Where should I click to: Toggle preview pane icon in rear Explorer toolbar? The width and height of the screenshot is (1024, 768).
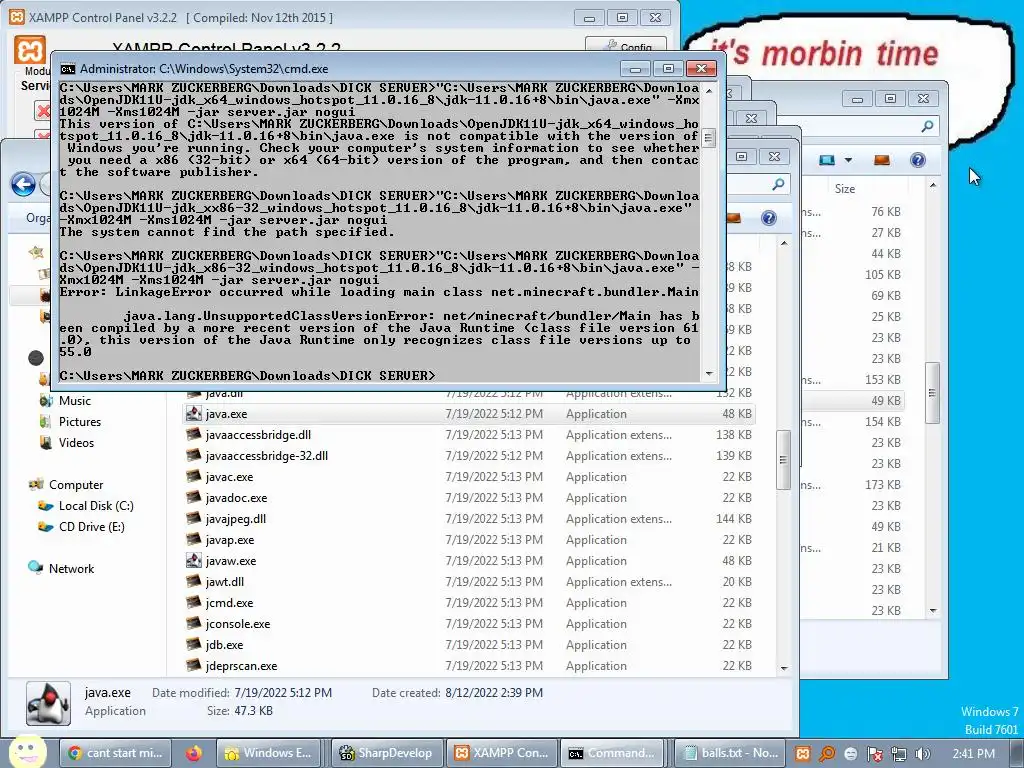pos(882,160)
